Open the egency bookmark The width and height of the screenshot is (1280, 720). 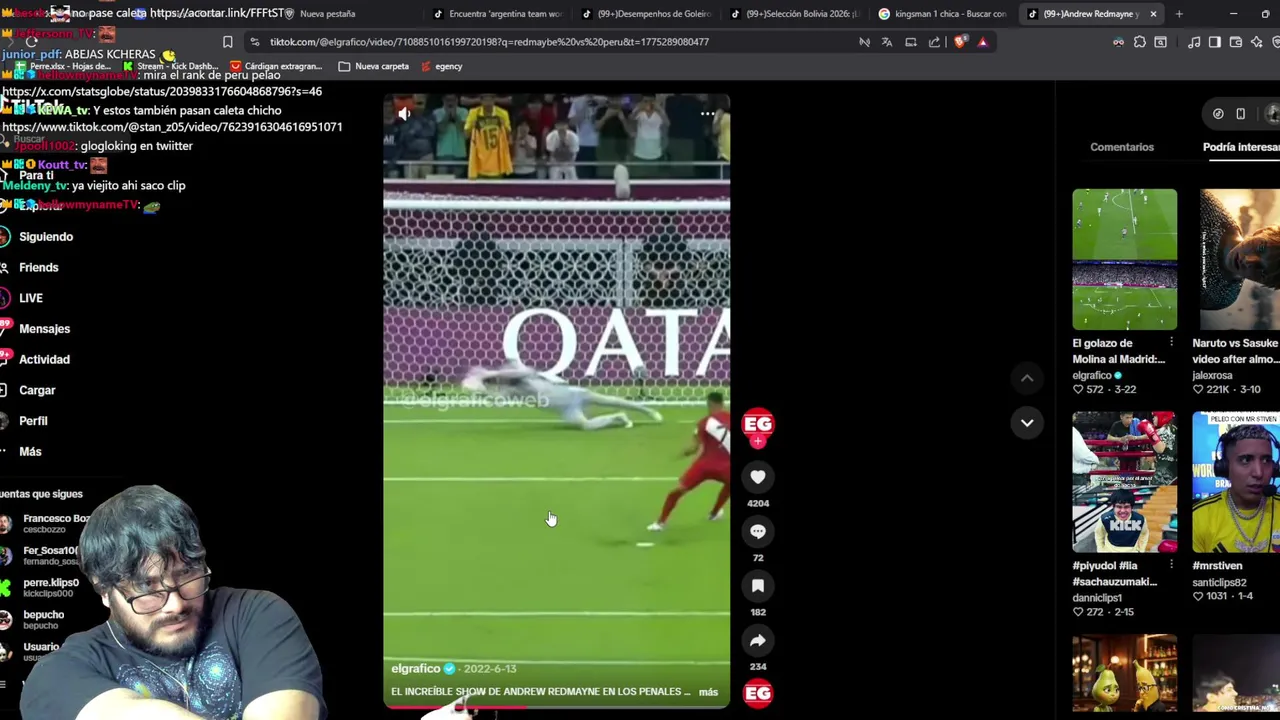(442, 66)
